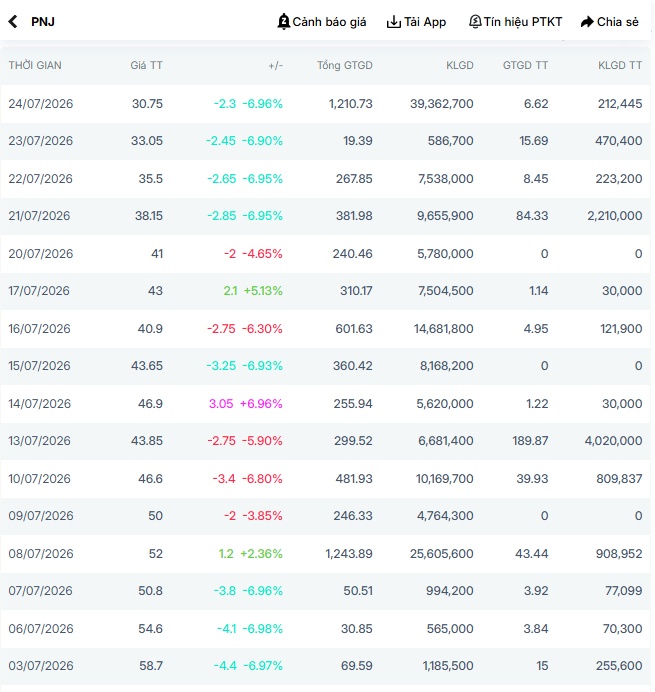The height and width of the screenshot is (692, 655).
Task: Click the KLGD TT column header
Action: [x=620, y=65]
